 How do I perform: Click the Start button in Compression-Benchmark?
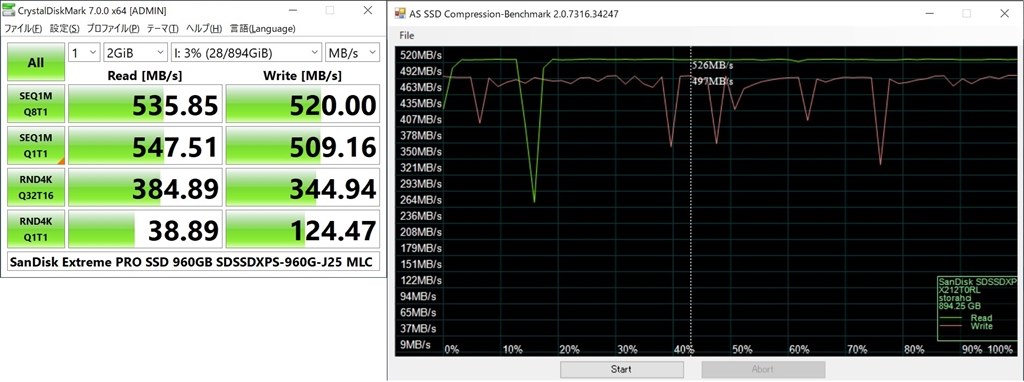621,370
